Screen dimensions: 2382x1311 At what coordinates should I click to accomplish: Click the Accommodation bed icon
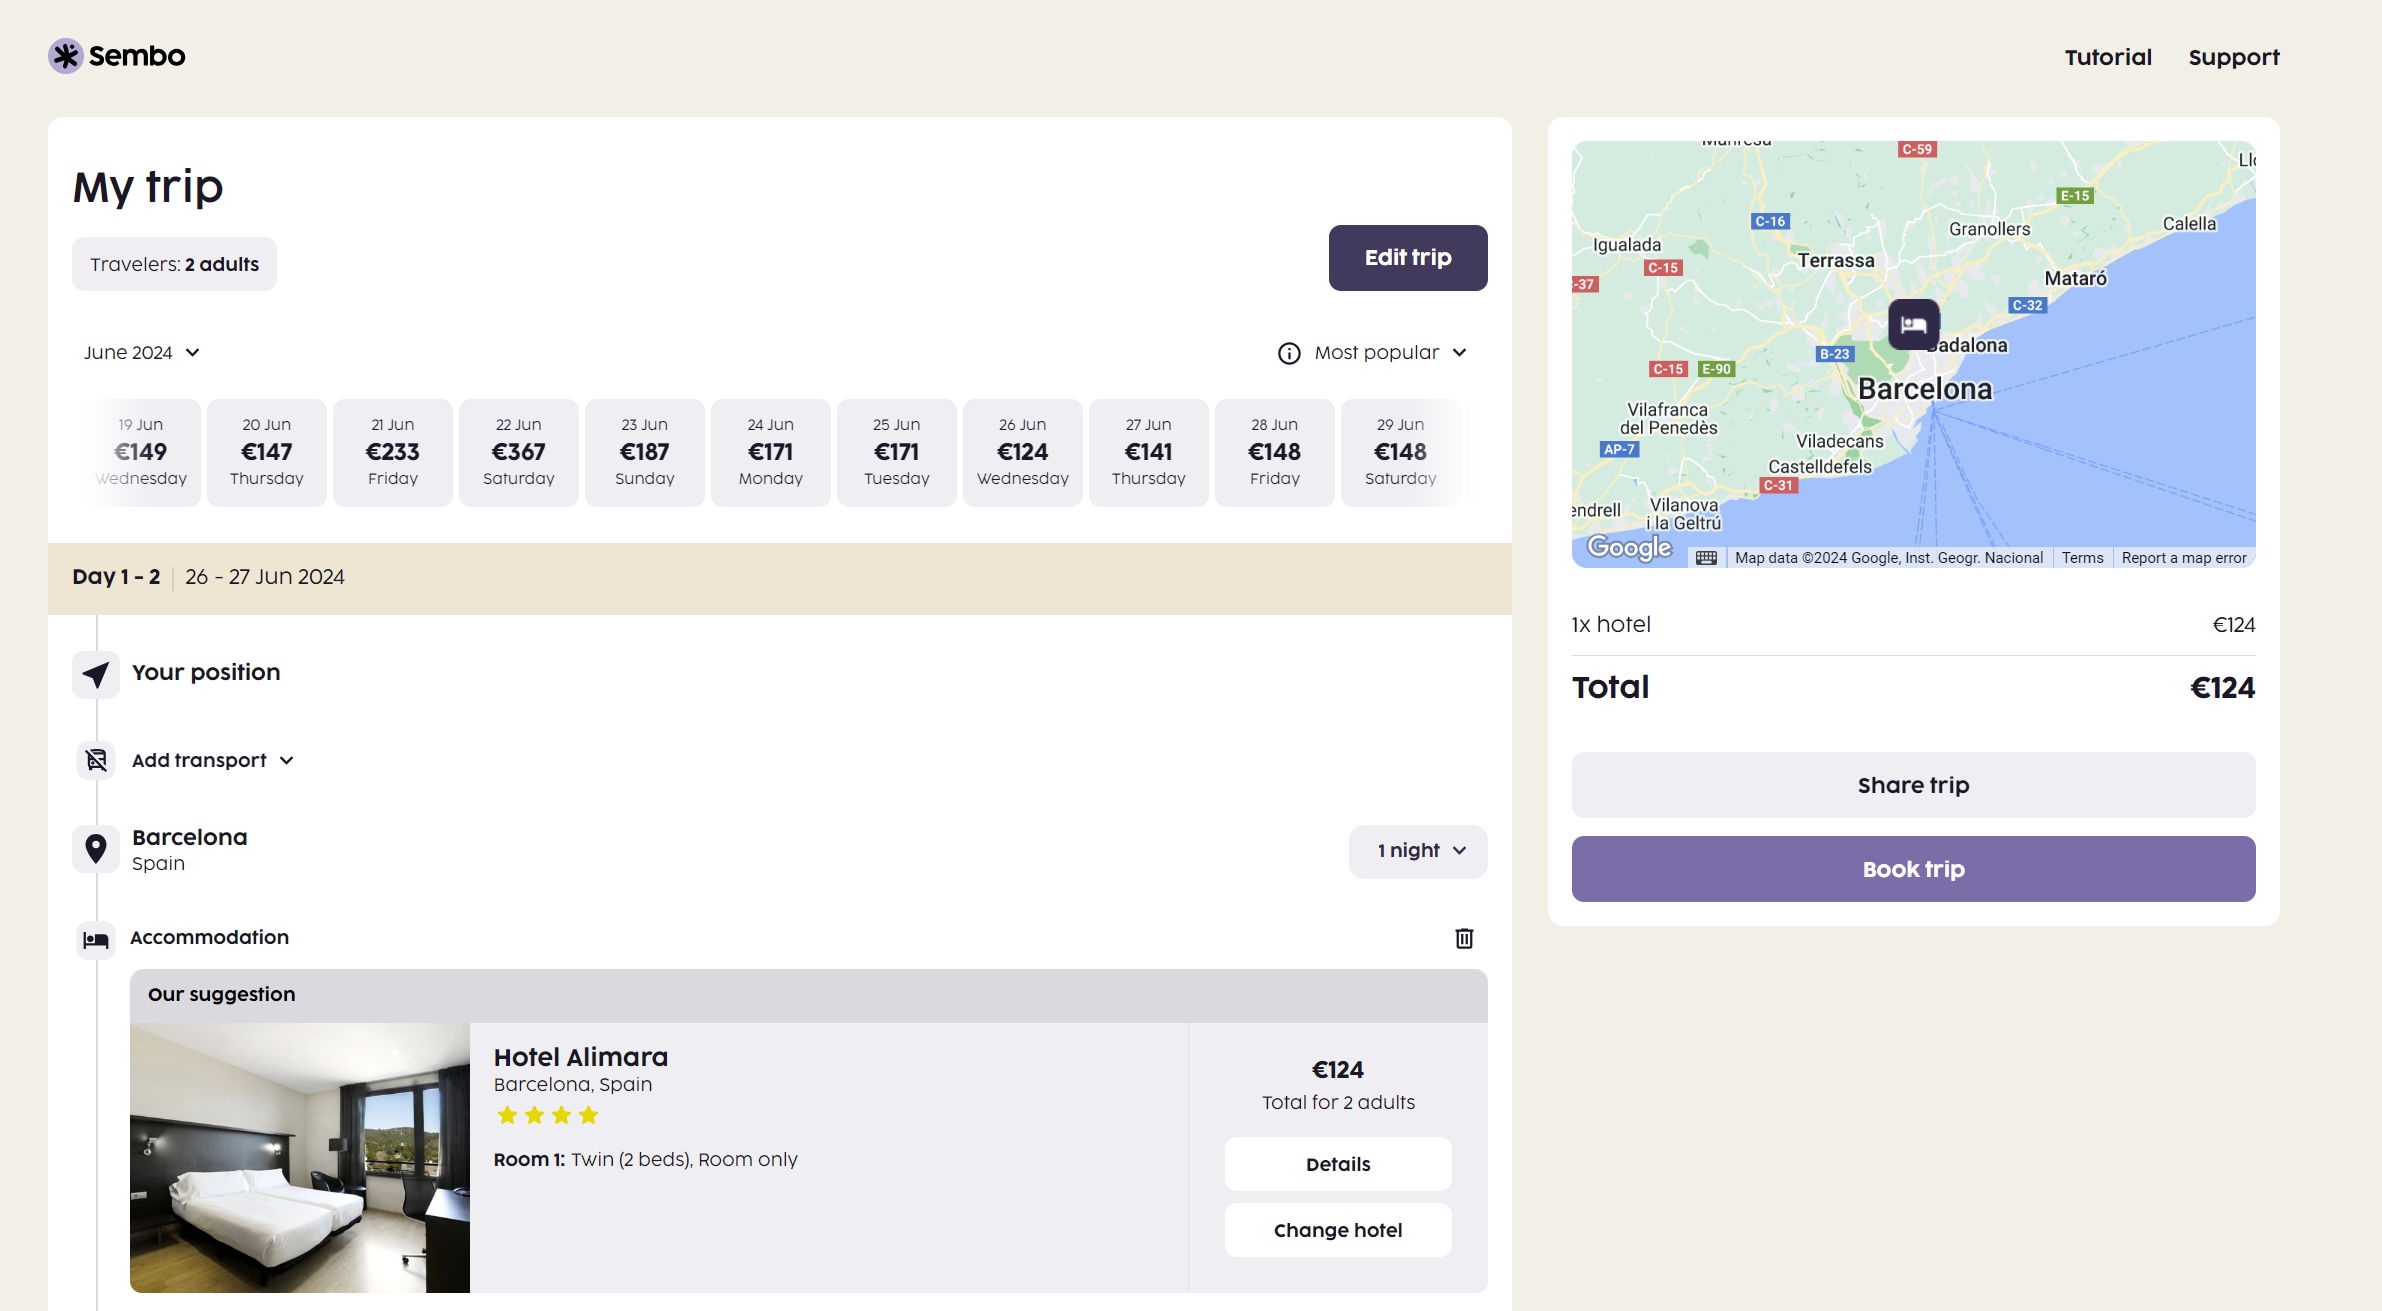pos(96,939)
